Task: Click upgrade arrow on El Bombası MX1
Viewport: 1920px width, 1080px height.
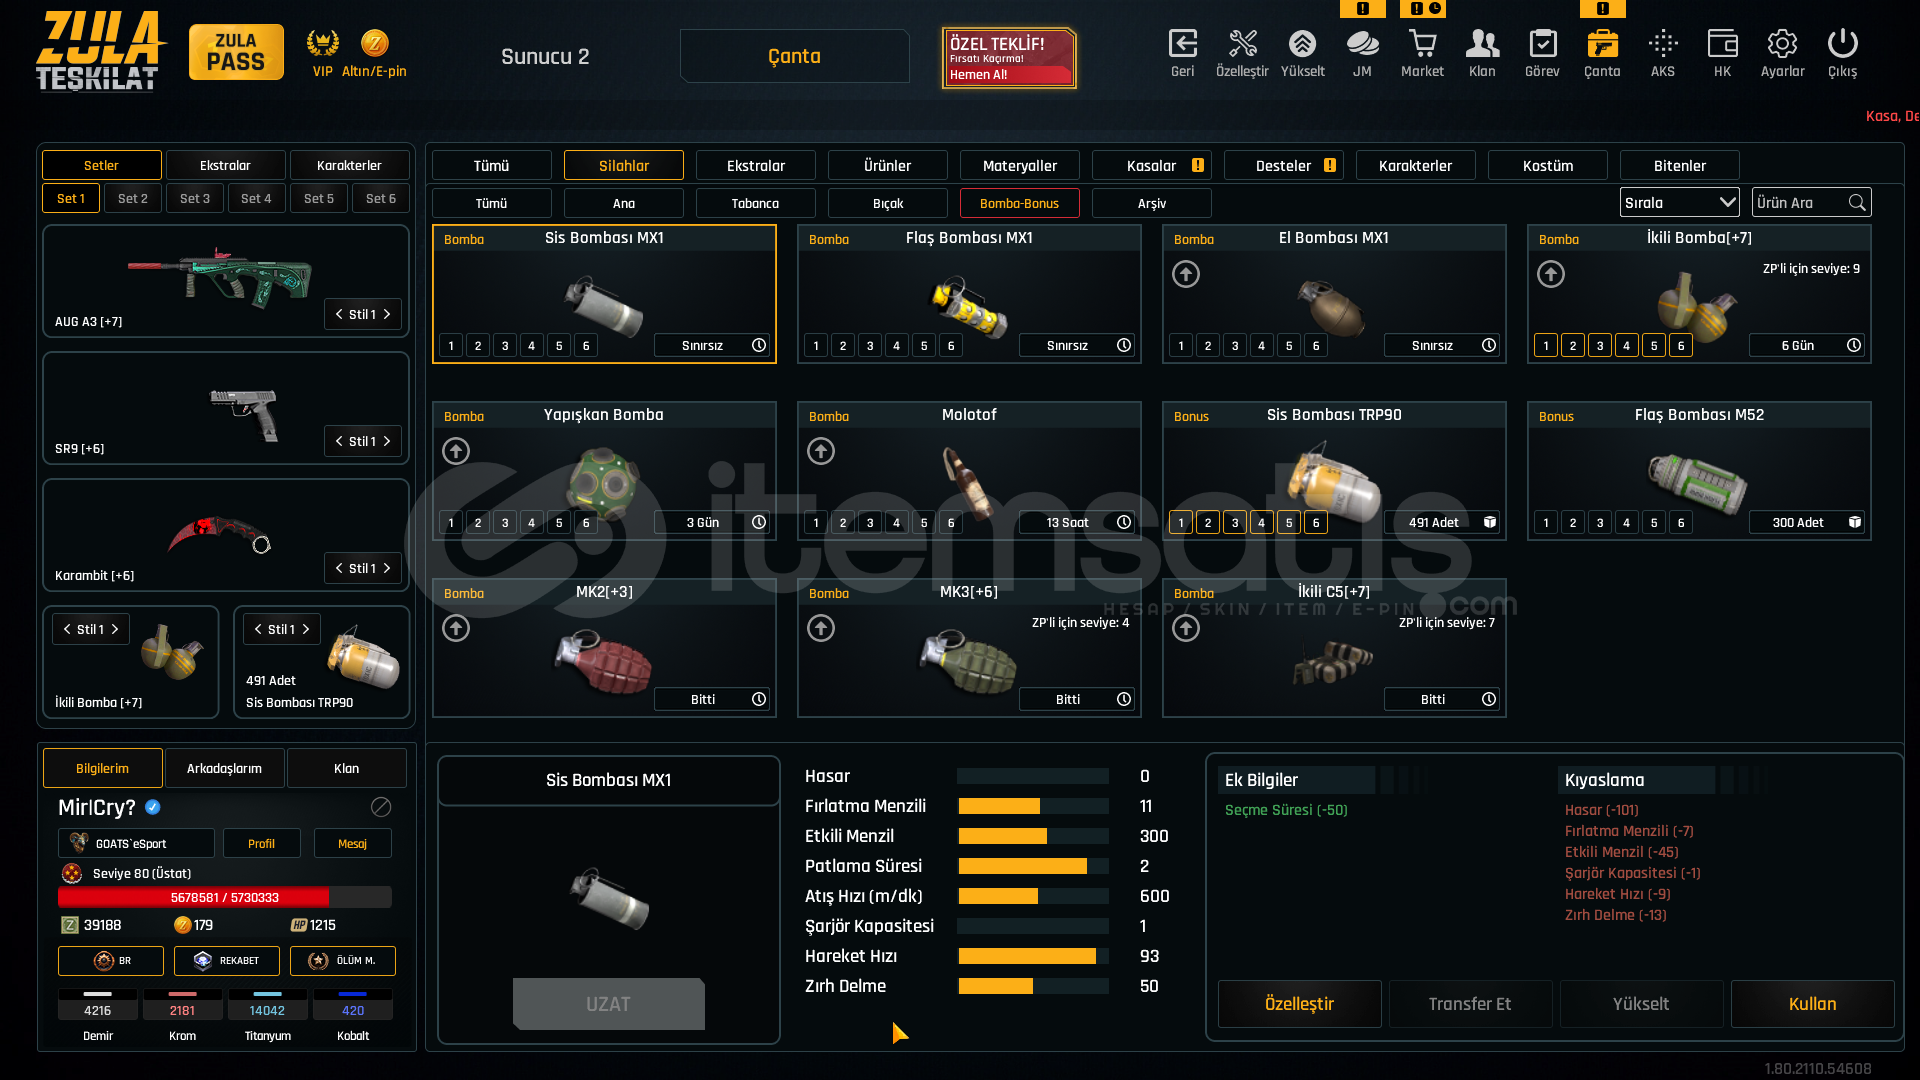Action: [x=1186, y=274]
